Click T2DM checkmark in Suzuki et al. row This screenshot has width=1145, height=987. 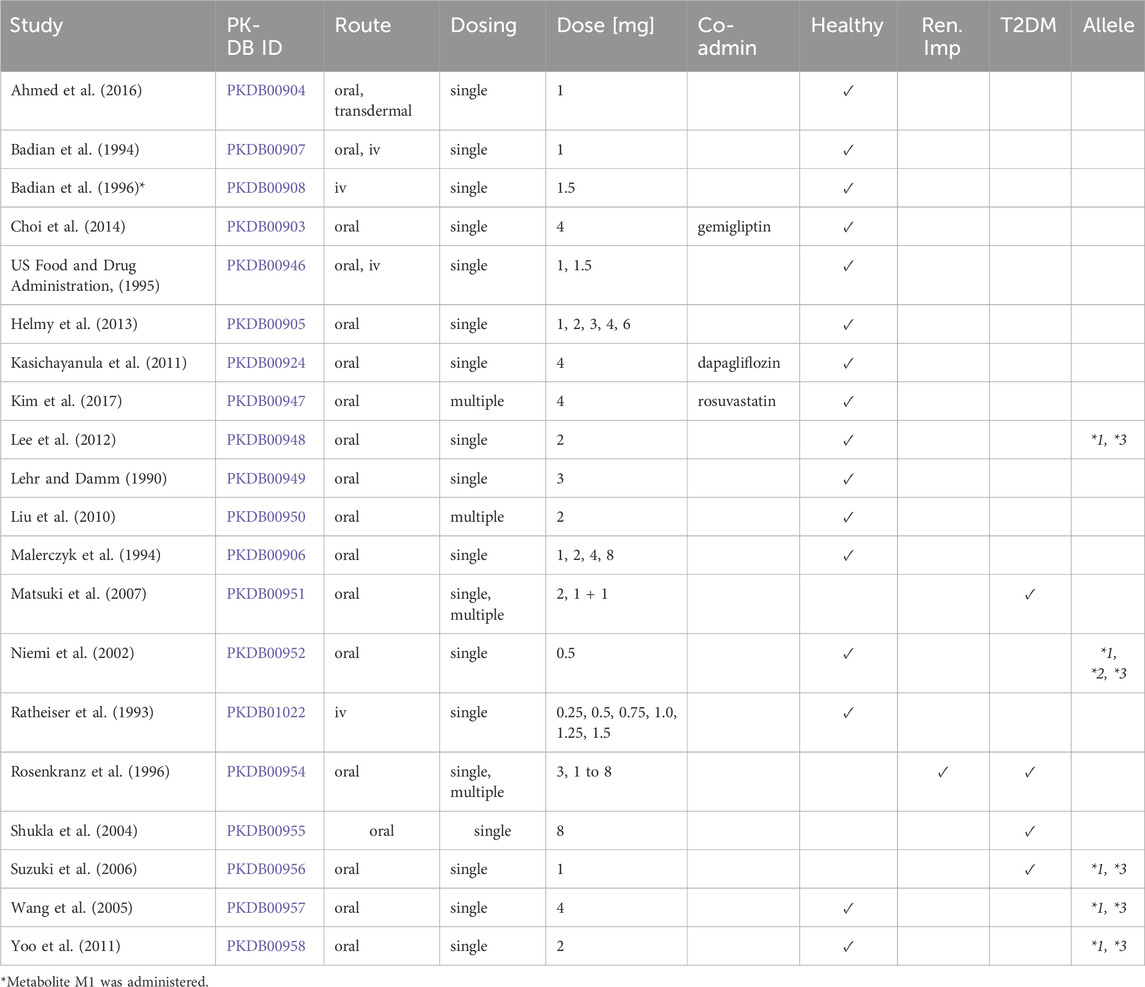click(x=1029, y=870)
